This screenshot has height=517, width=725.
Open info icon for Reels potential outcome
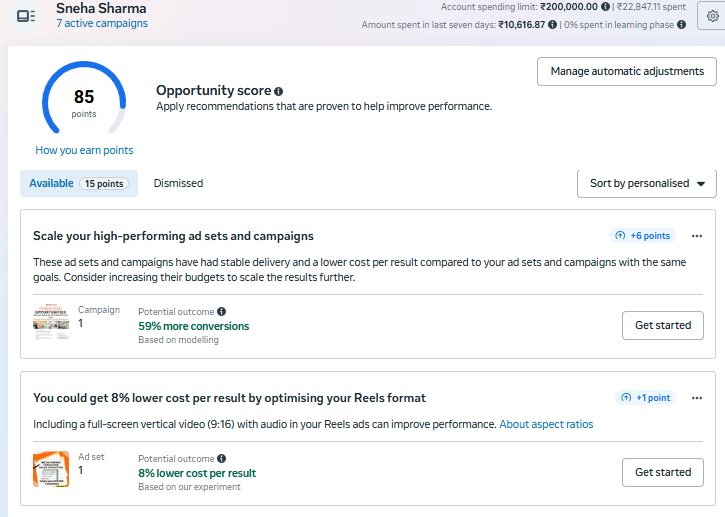pos(221,458)
